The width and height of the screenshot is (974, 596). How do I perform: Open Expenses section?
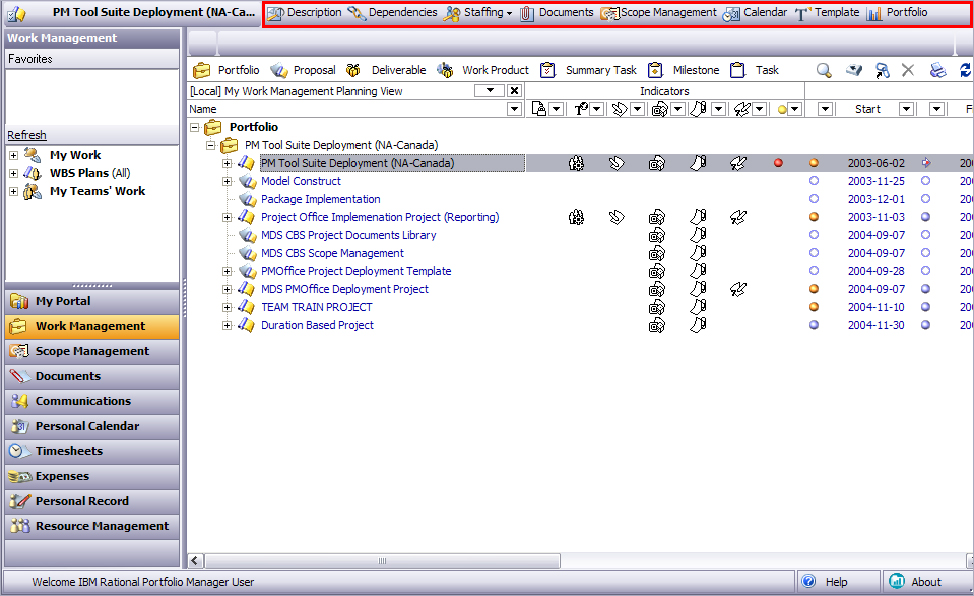(92, 477)
